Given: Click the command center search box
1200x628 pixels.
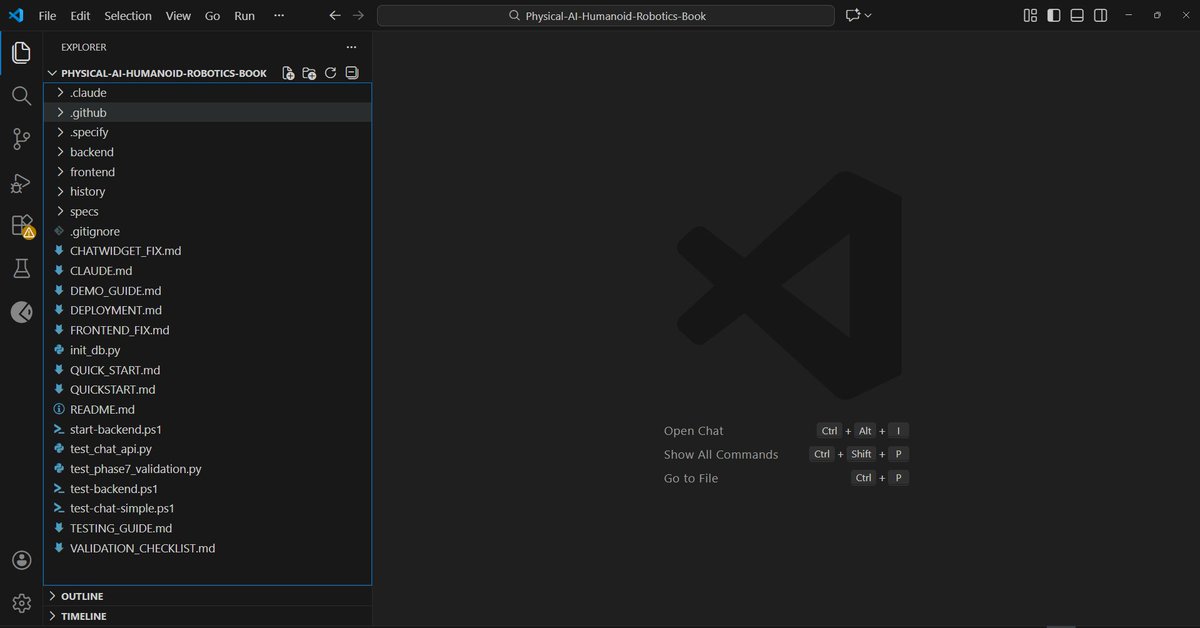Looking at the screenshot, I should 605,16.
